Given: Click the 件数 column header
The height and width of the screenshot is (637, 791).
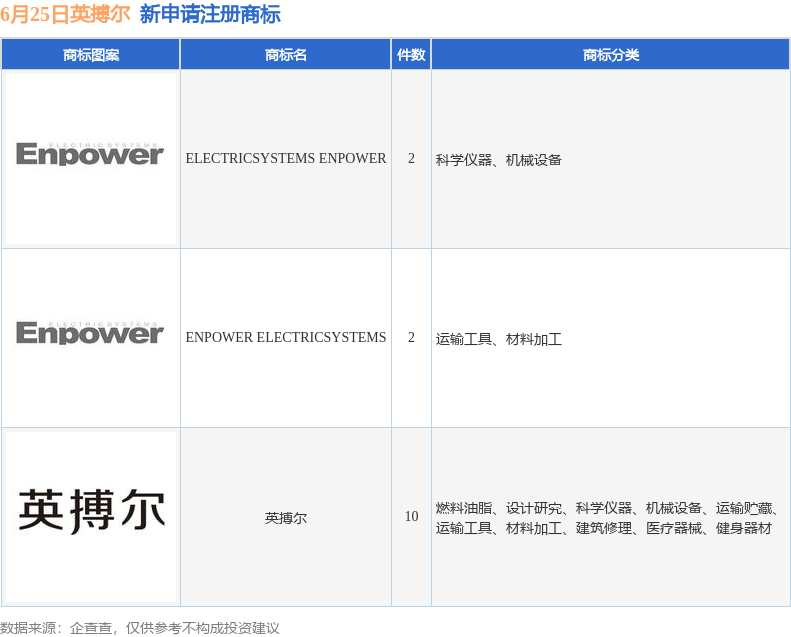Looking at the screenshot, I should pyautogui.click(x=411, y=54).
